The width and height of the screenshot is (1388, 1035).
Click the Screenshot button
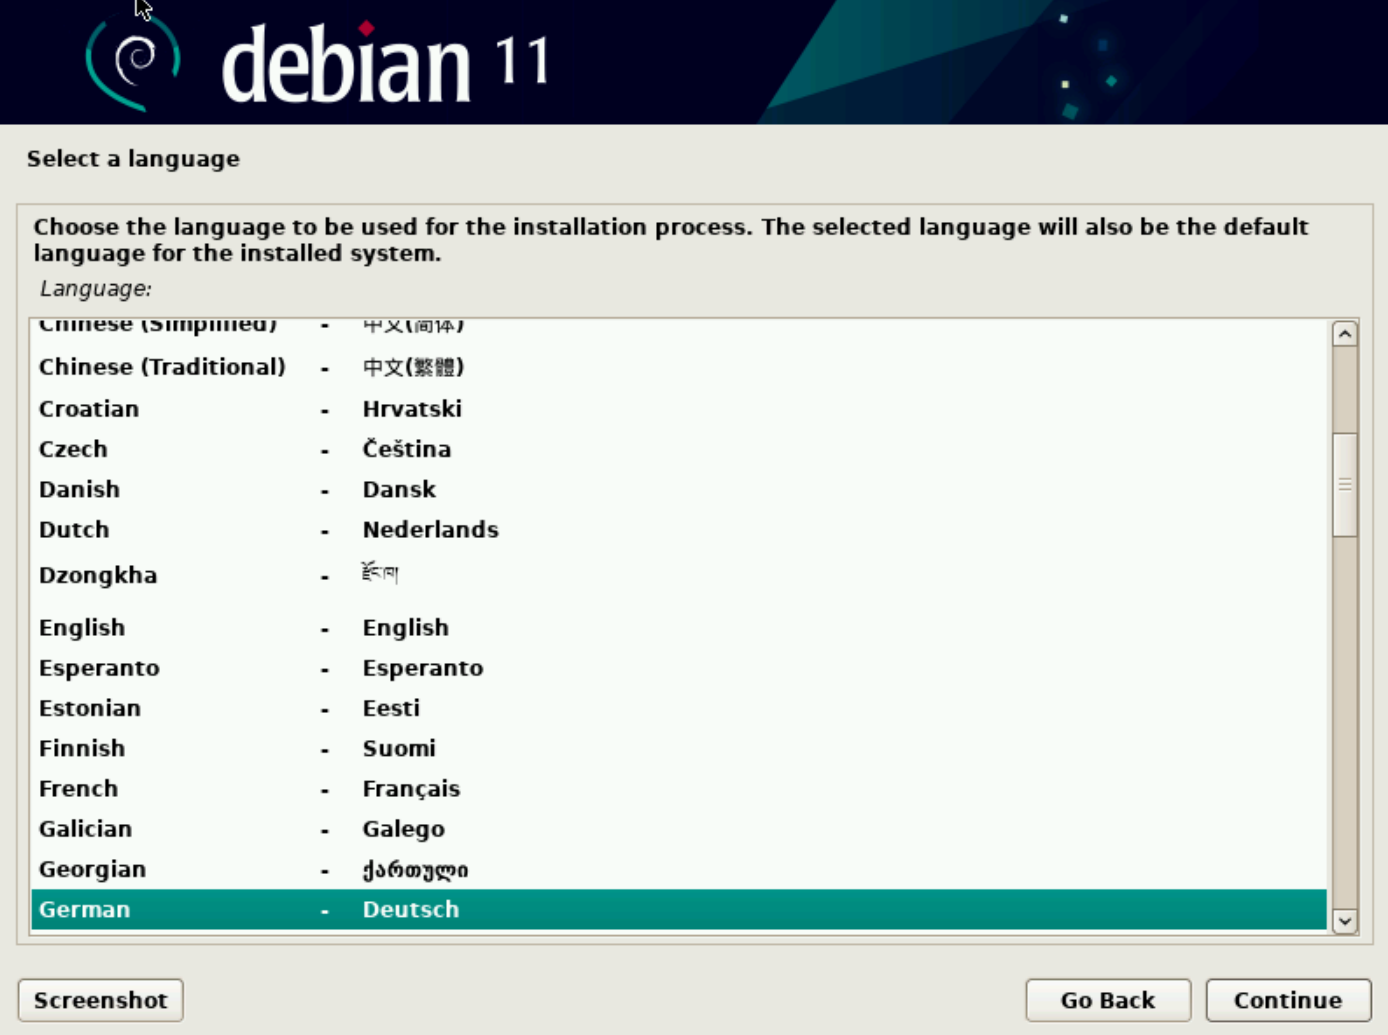click(101, 1000)
